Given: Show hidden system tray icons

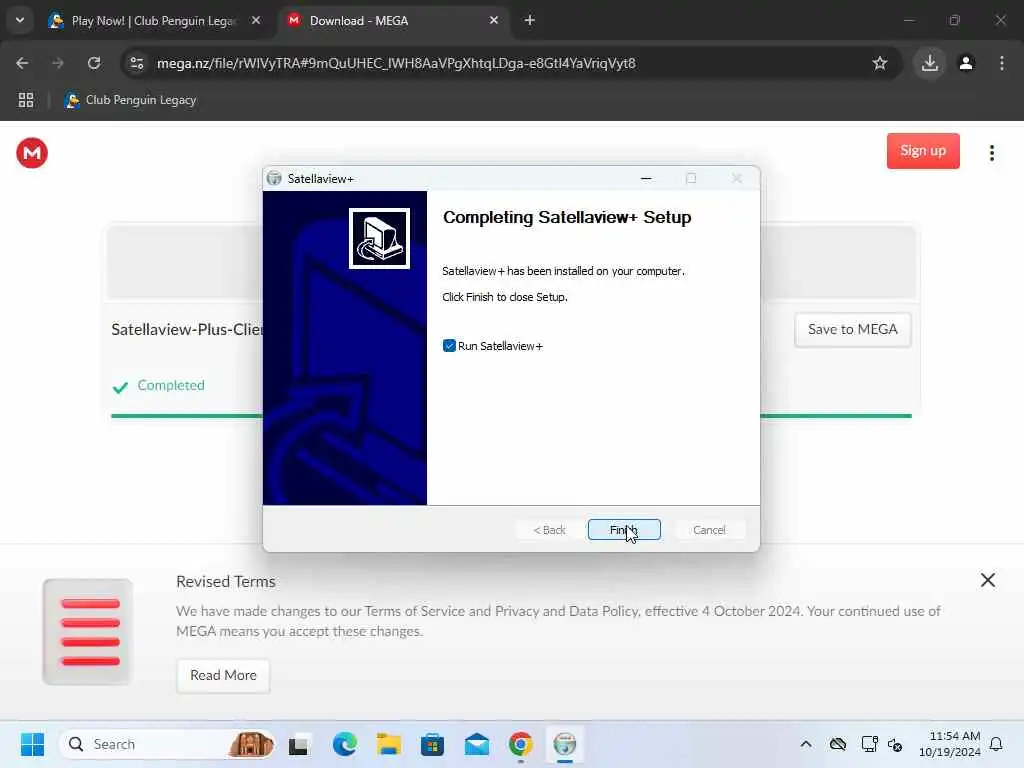Looking at the screenshot, I should [x=806, y=744].
